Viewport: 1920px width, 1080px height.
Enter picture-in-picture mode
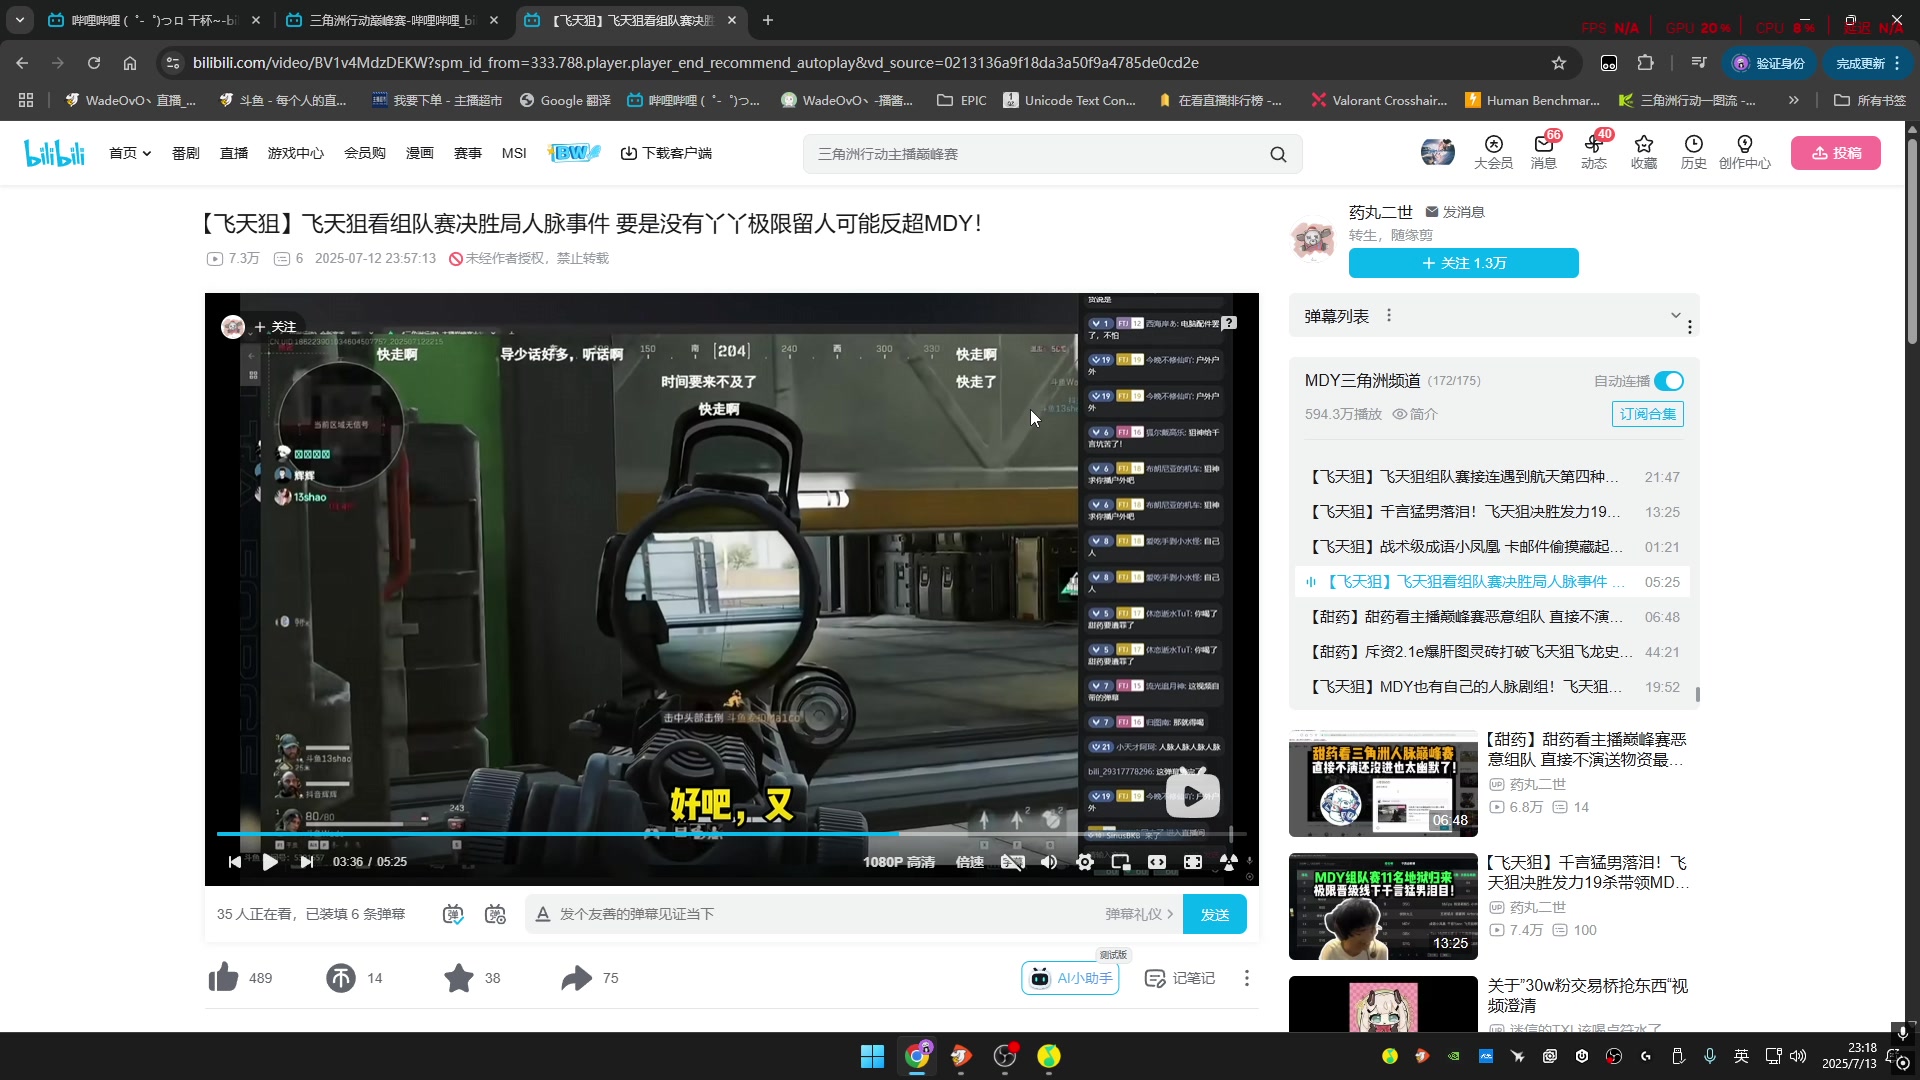click(1121, 862)
